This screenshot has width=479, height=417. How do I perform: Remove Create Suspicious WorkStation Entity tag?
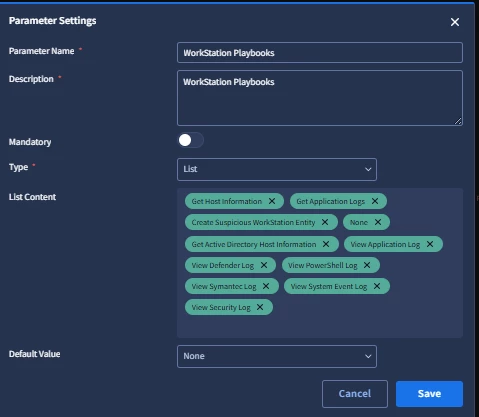(325, 222)
